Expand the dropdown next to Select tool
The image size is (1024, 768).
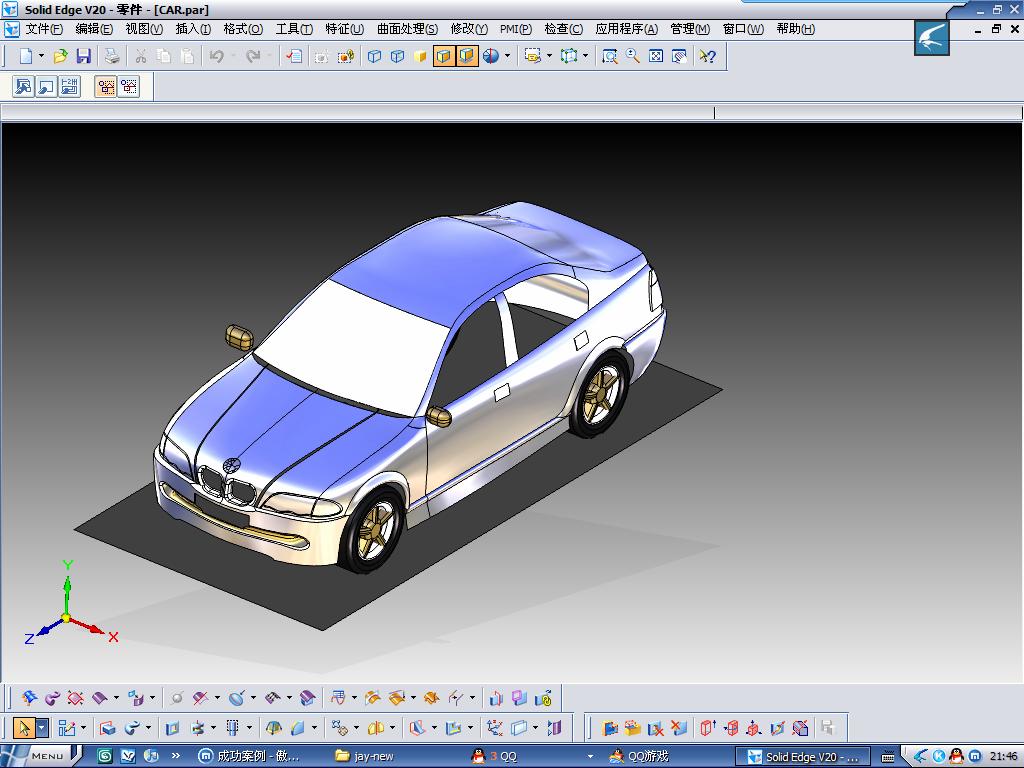point(42,728)
